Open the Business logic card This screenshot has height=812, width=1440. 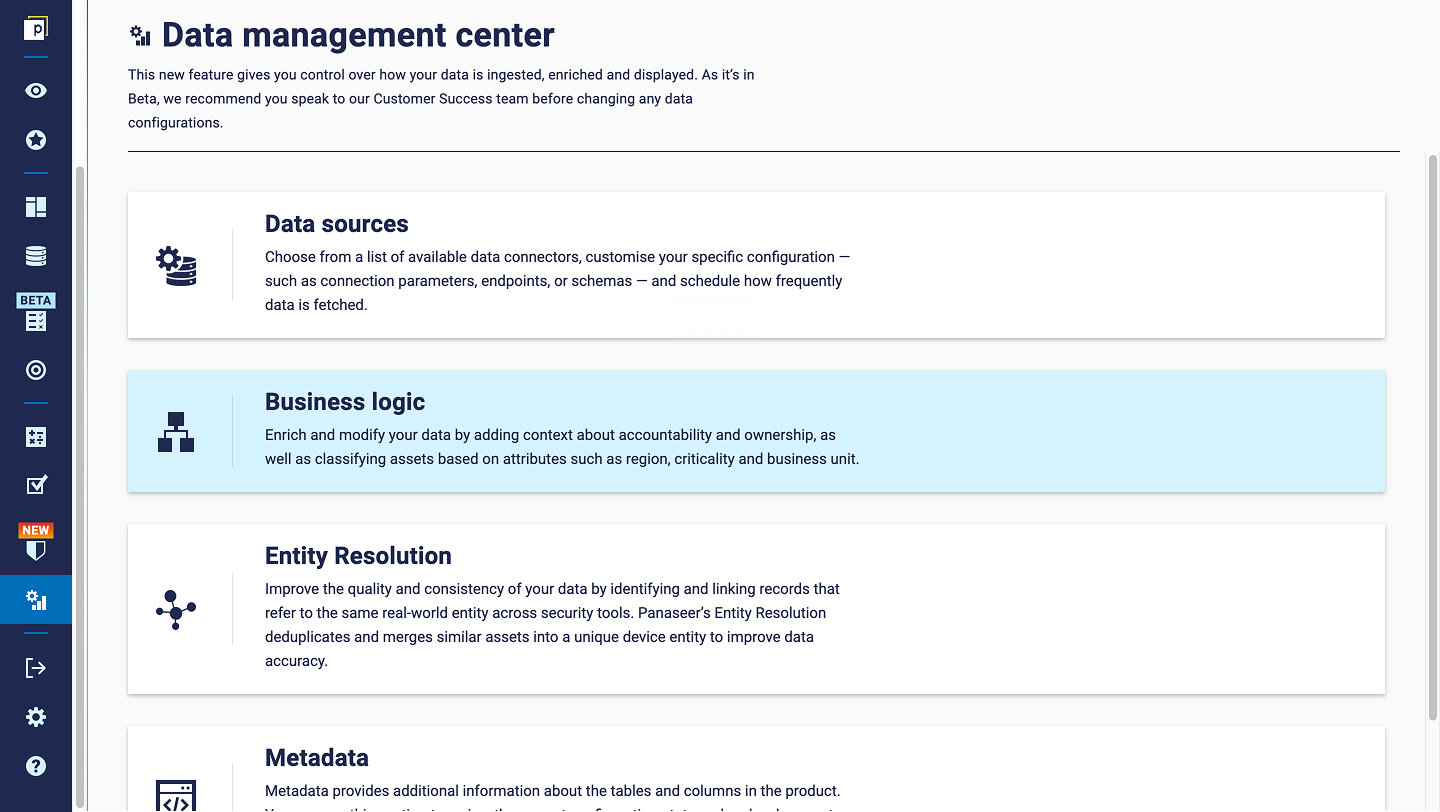756,431
